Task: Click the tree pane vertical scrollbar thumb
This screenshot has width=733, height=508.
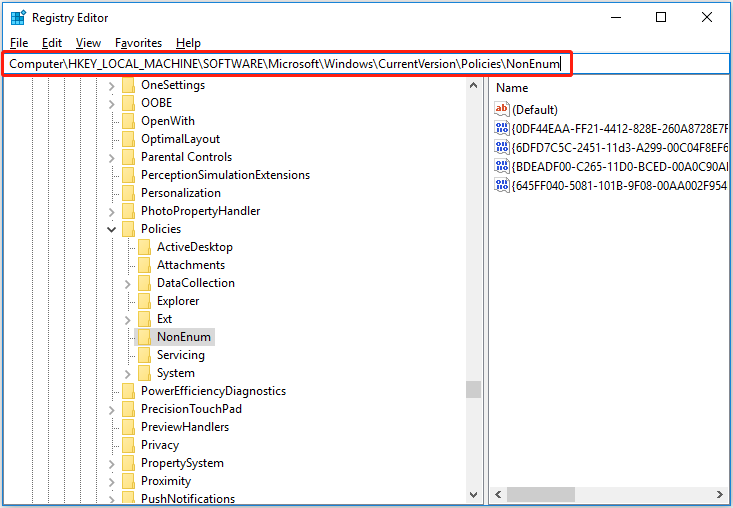Action: 474,389
